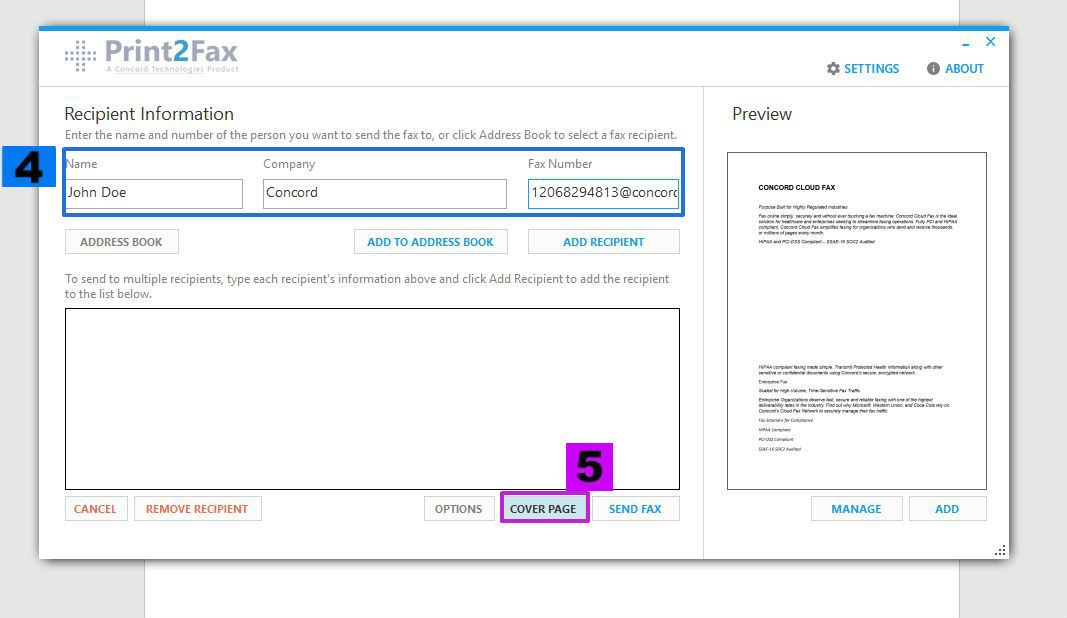Click Manage under the preview
The height and width of the screenshot is (618, 1067).
[x=856, y=509]
